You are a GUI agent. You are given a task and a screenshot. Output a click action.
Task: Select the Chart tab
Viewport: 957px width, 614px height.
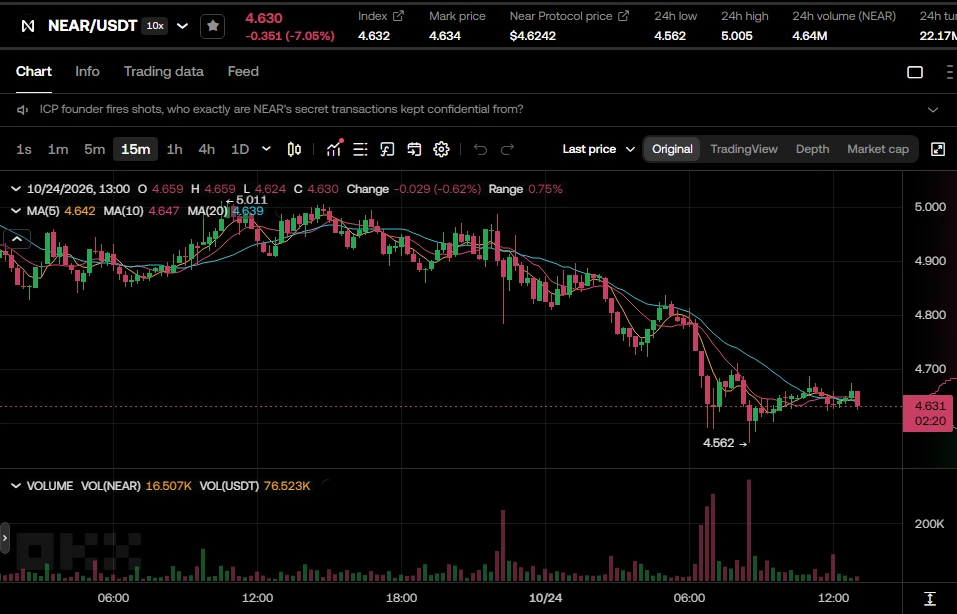(x=34, y=71)
